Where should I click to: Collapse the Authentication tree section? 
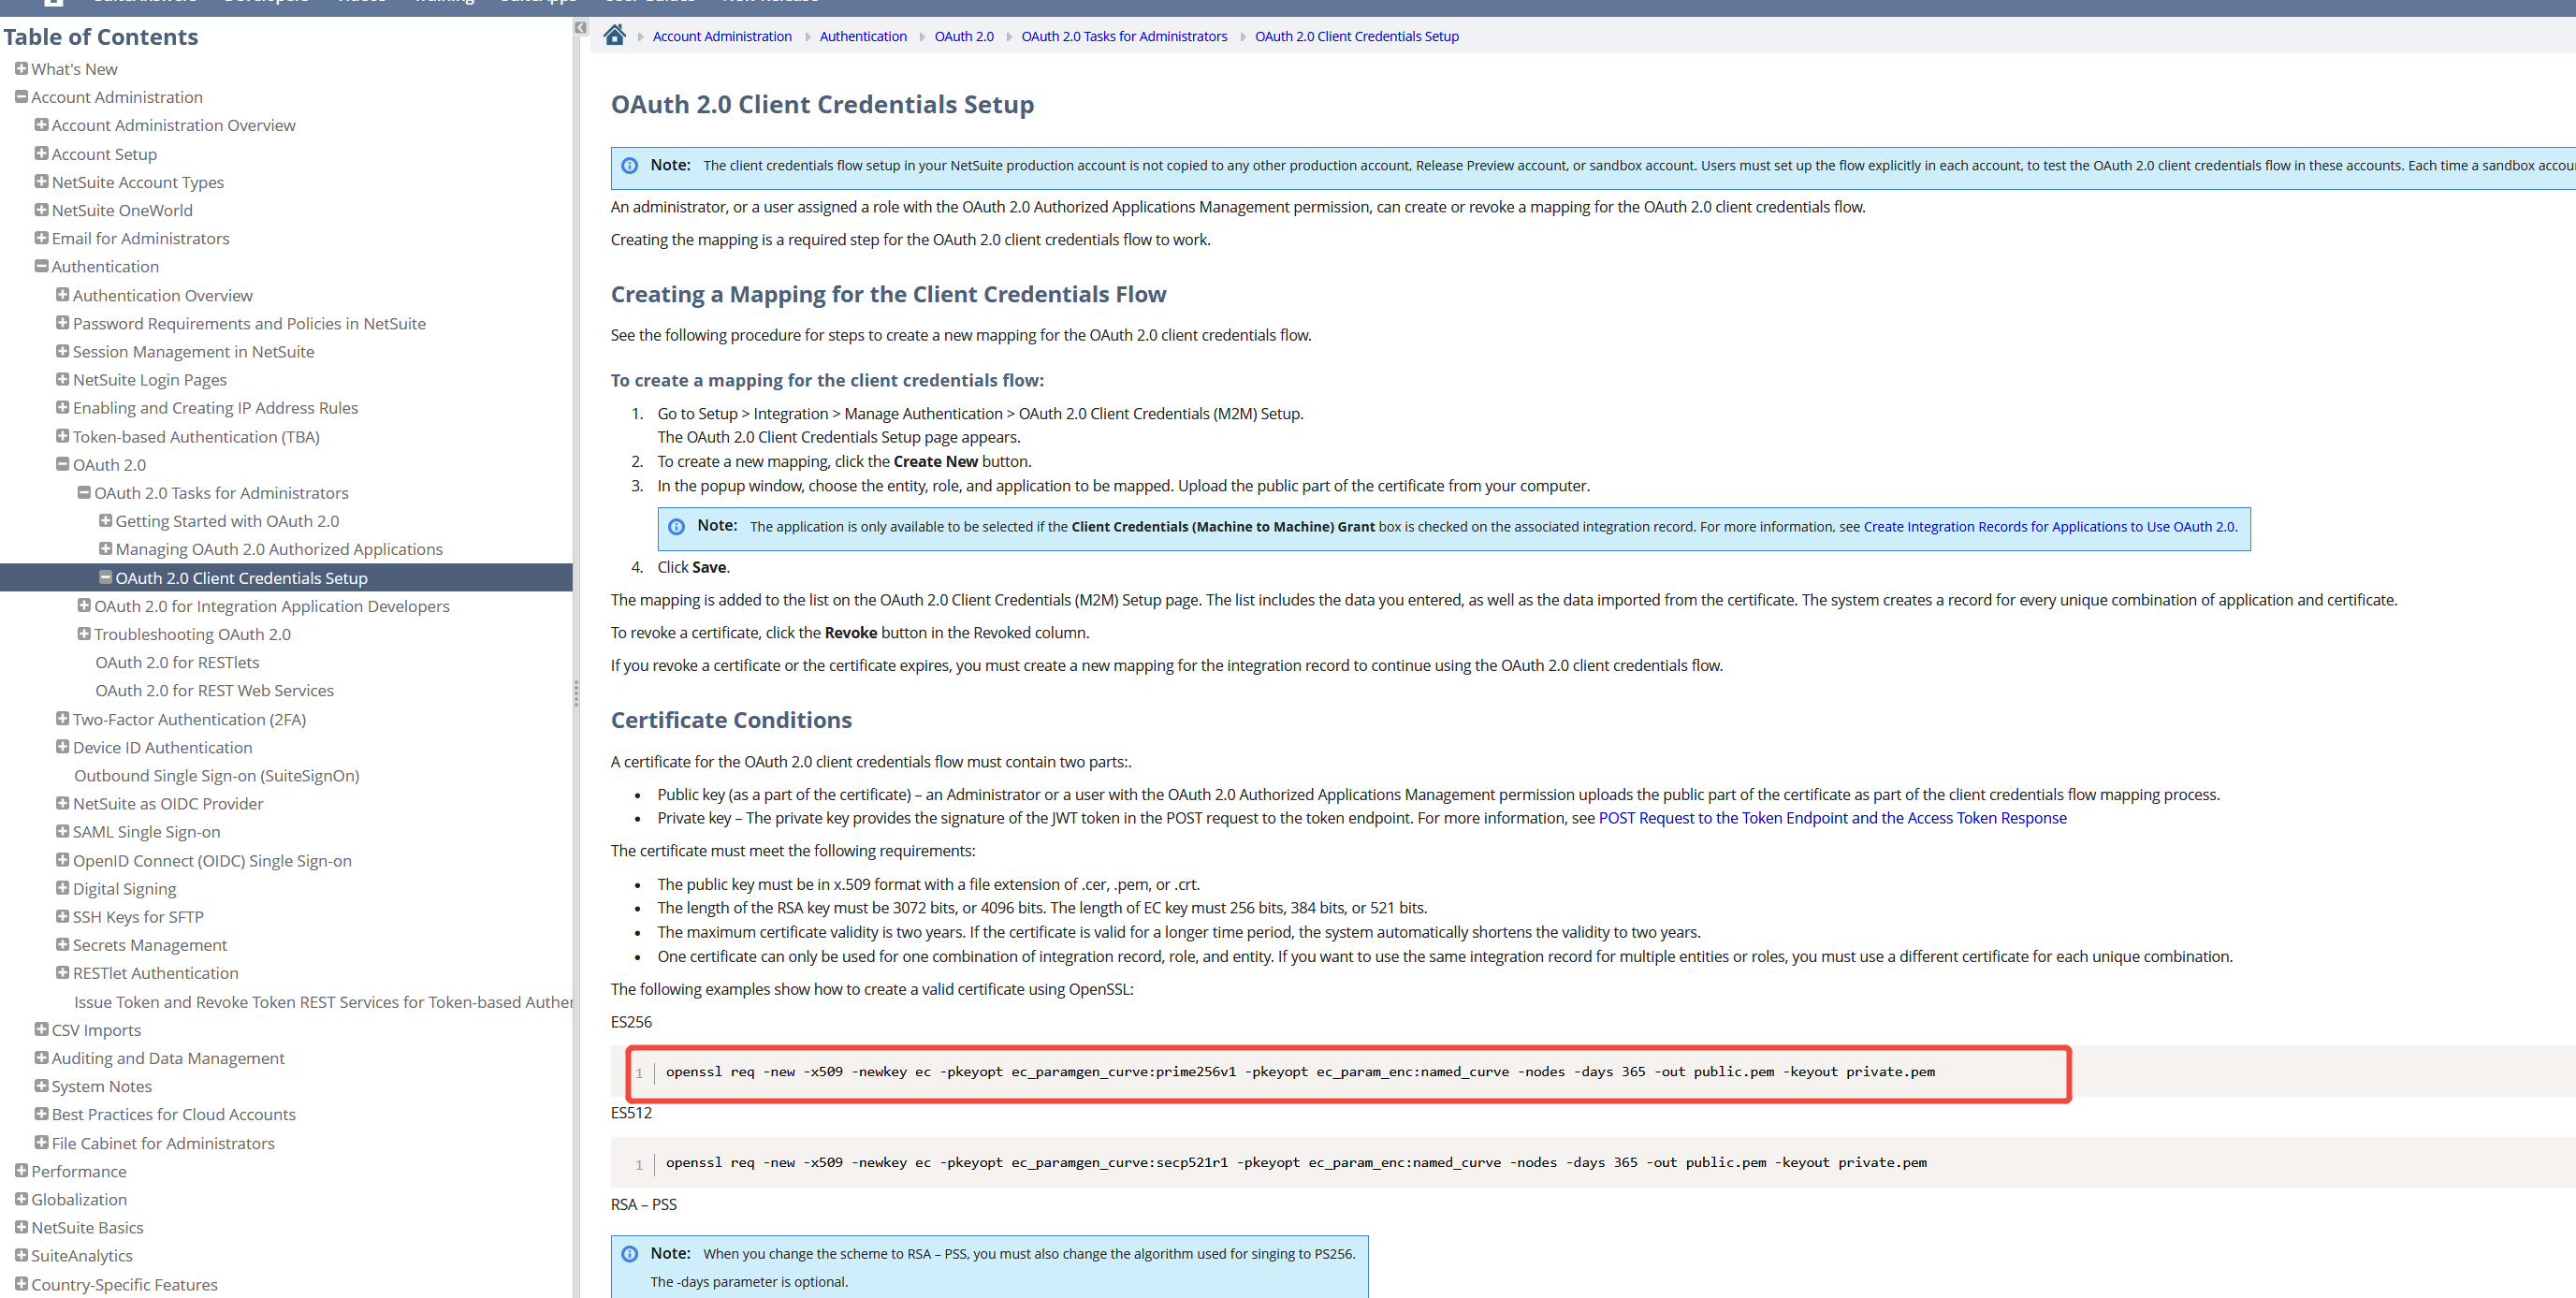pyautogui.click(x=41, y=266)
